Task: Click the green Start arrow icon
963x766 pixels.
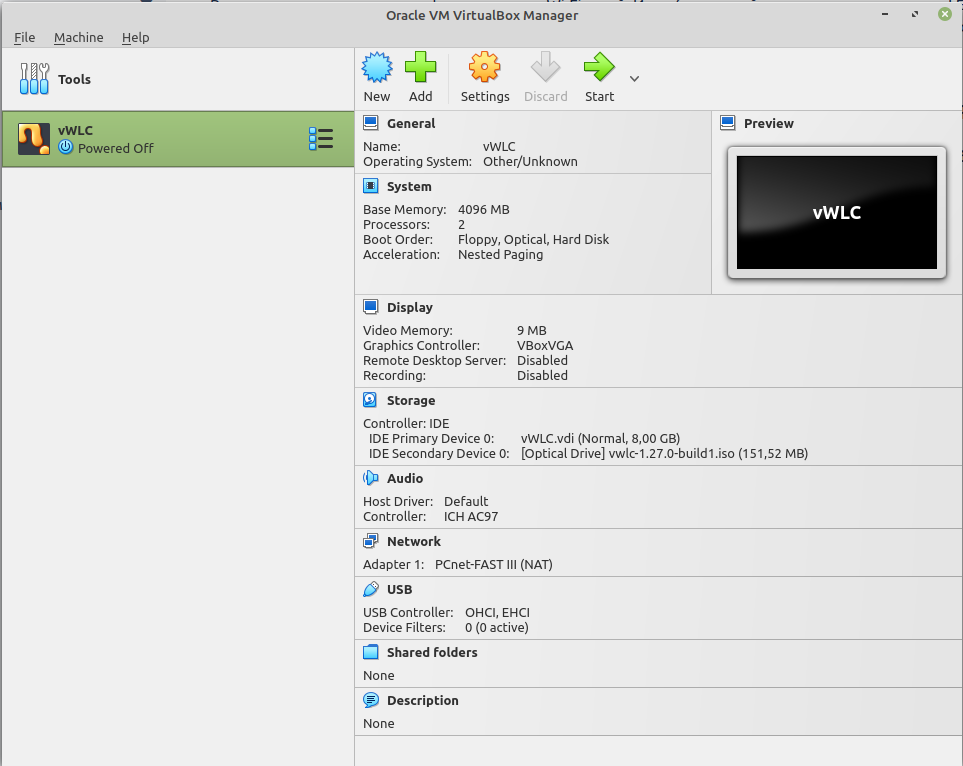Action: coord(599,68)
